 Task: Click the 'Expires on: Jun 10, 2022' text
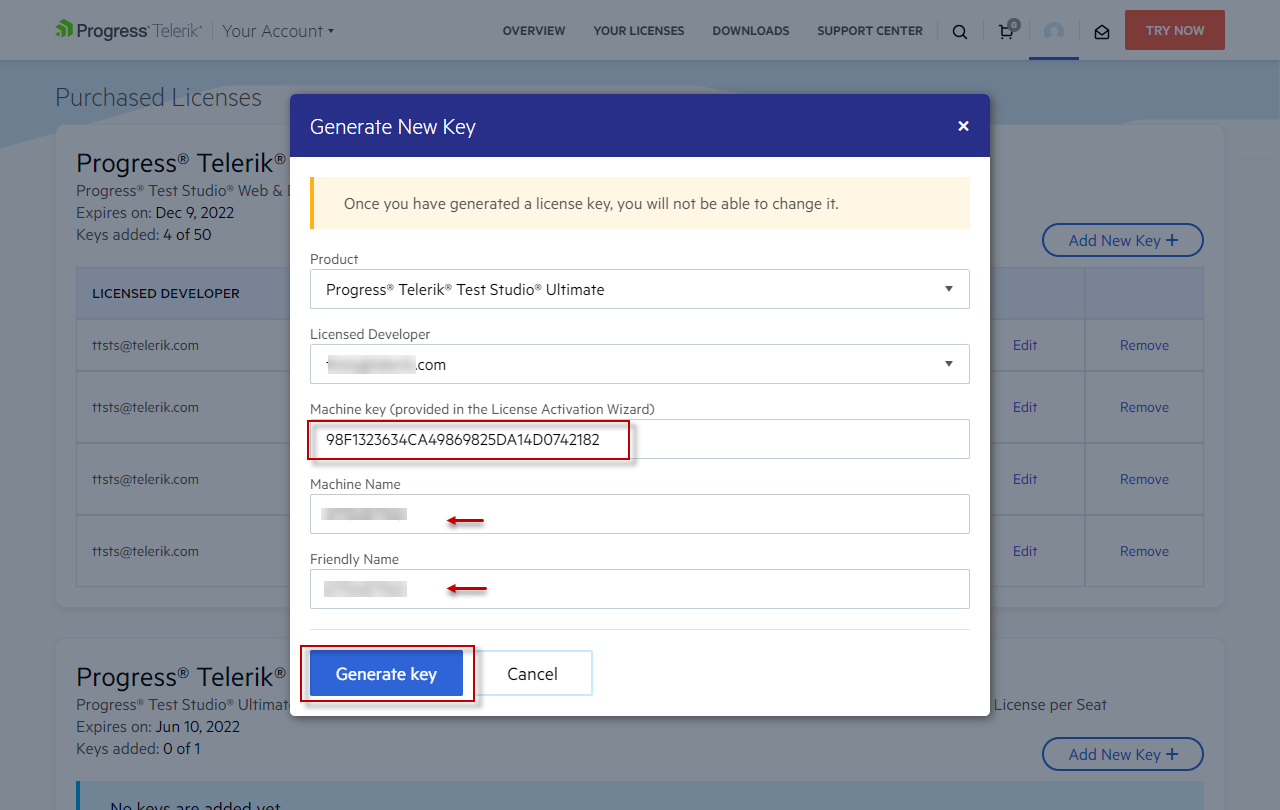tap(158, 727)
